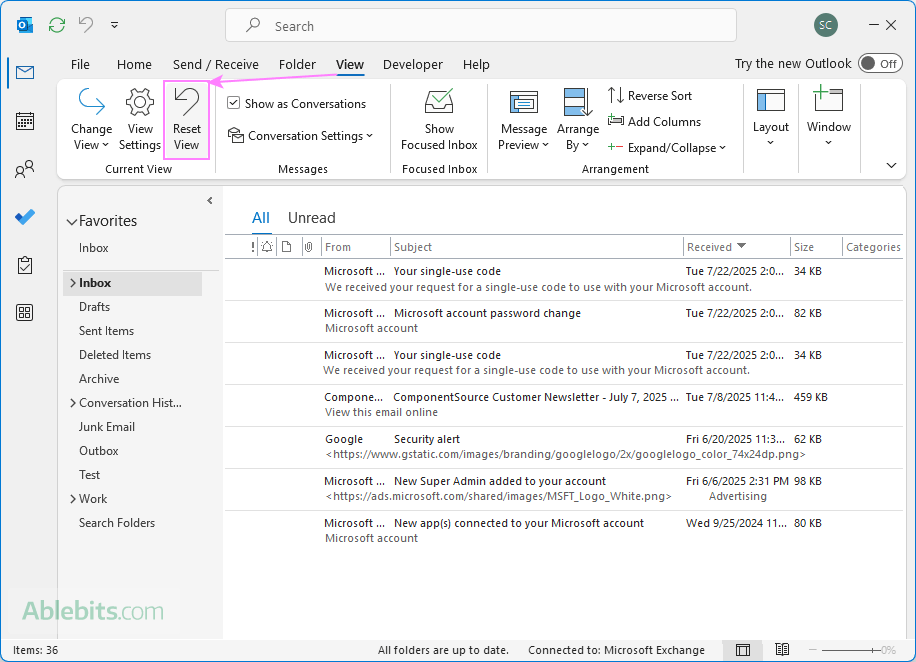916x662 pixels.
Task: Open the To Do checkmark icon in the sidebar
Action: tap(25, 217)
